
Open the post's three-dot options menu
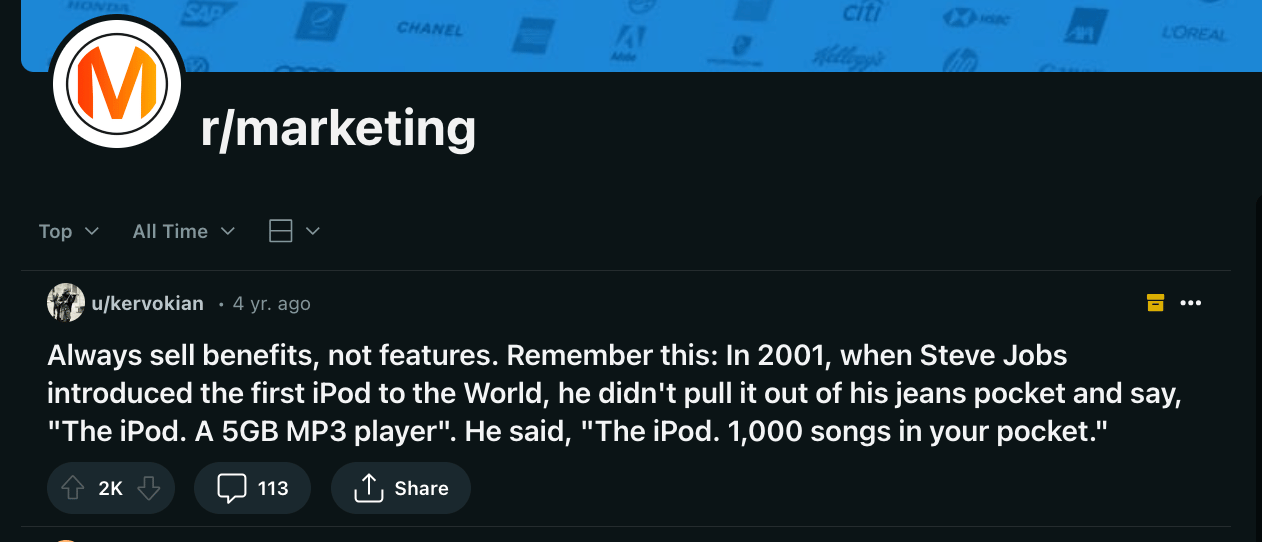[x=1190, y=303]
